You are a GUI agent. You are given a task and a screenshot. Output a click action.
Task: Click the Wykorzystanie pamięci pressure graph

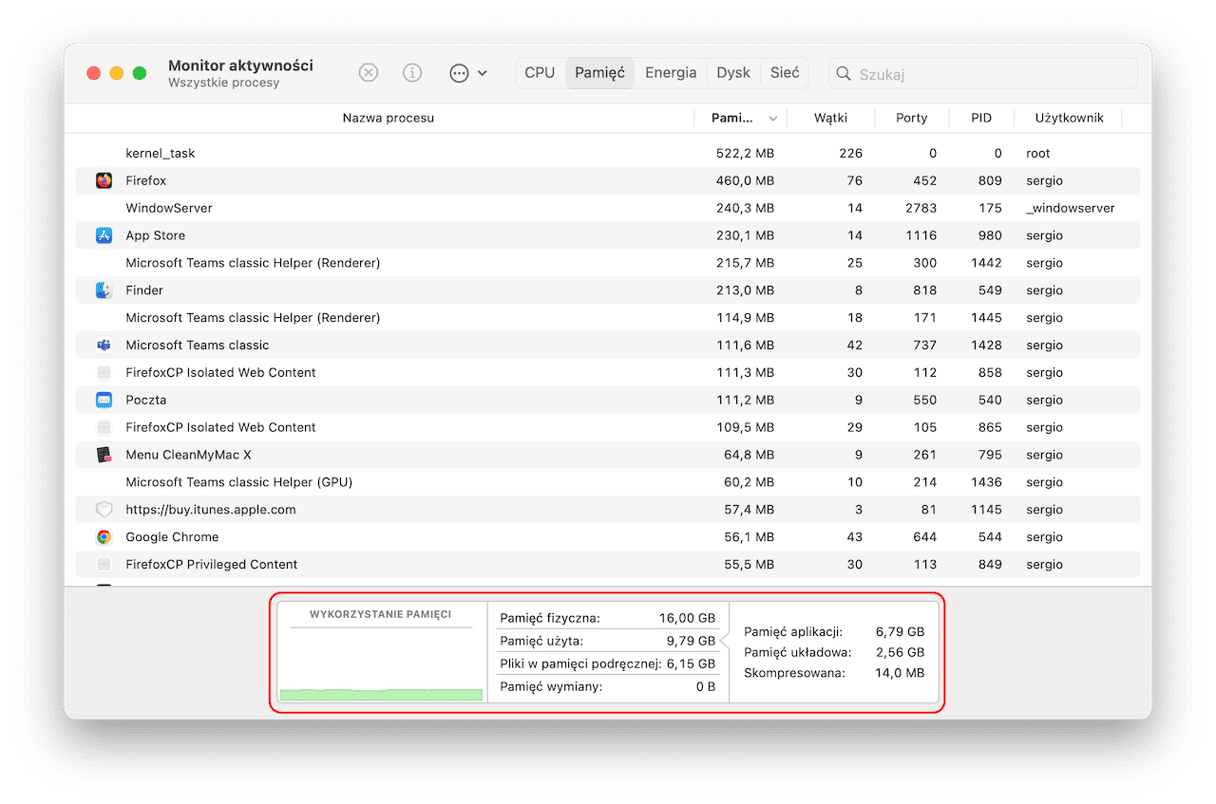point(381,652)
